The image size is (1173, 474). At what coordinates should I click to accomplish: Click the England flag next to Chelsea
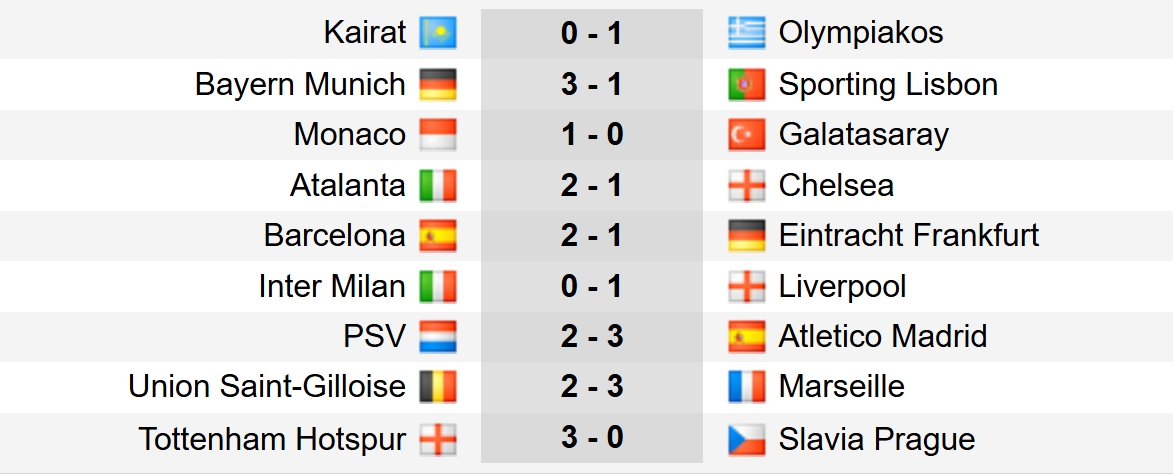pos(747,185)
